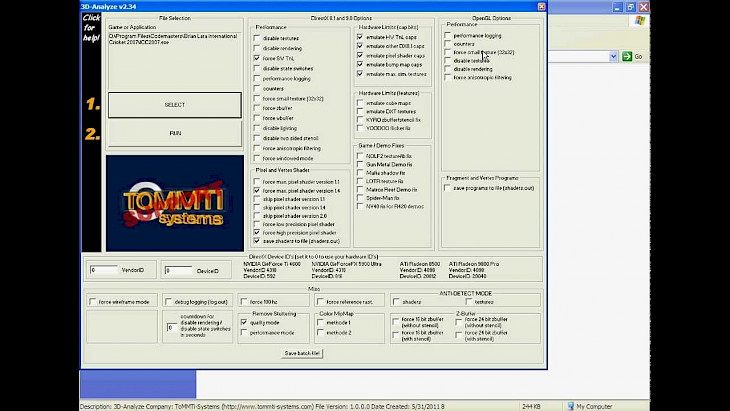Close the 3D-Analyze v2.34 window

pyautogui.click(x=541, y=7)
